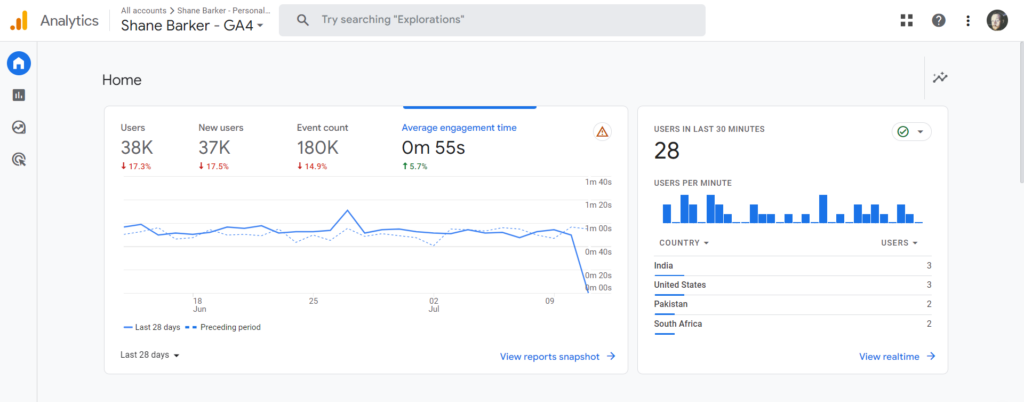
Task: Click the Pakistan country row
Action: [792, 305]
